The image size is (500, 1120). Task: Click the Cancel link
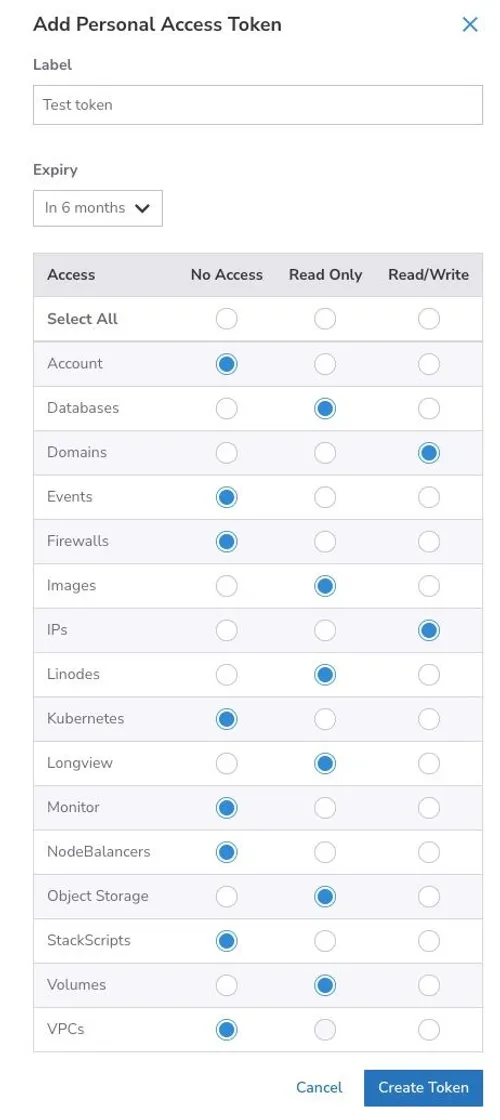coord(319,1087)
